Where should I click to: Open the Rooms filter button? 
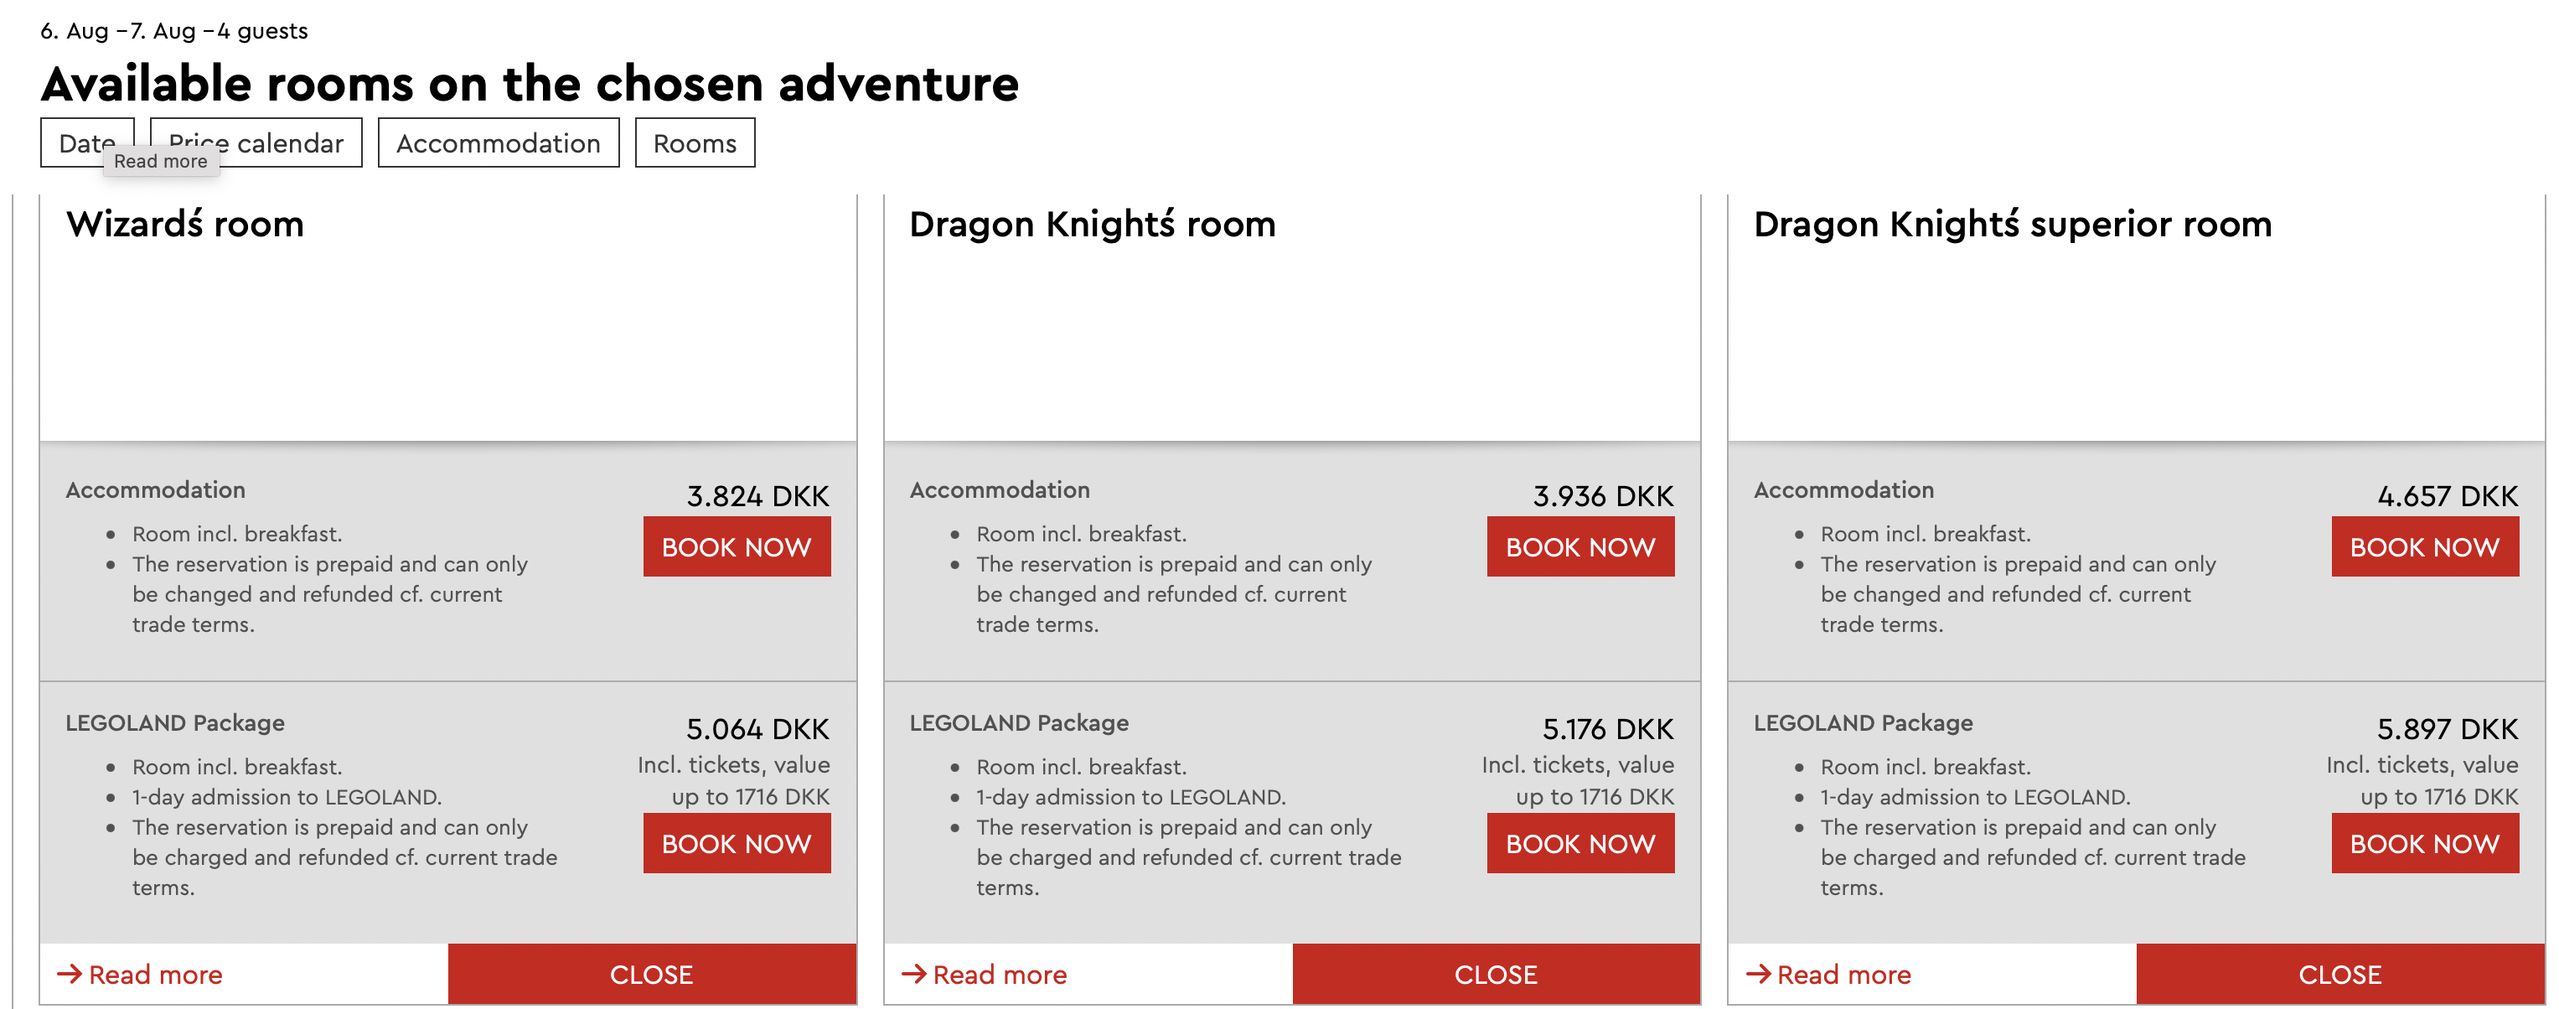[694, 143]
